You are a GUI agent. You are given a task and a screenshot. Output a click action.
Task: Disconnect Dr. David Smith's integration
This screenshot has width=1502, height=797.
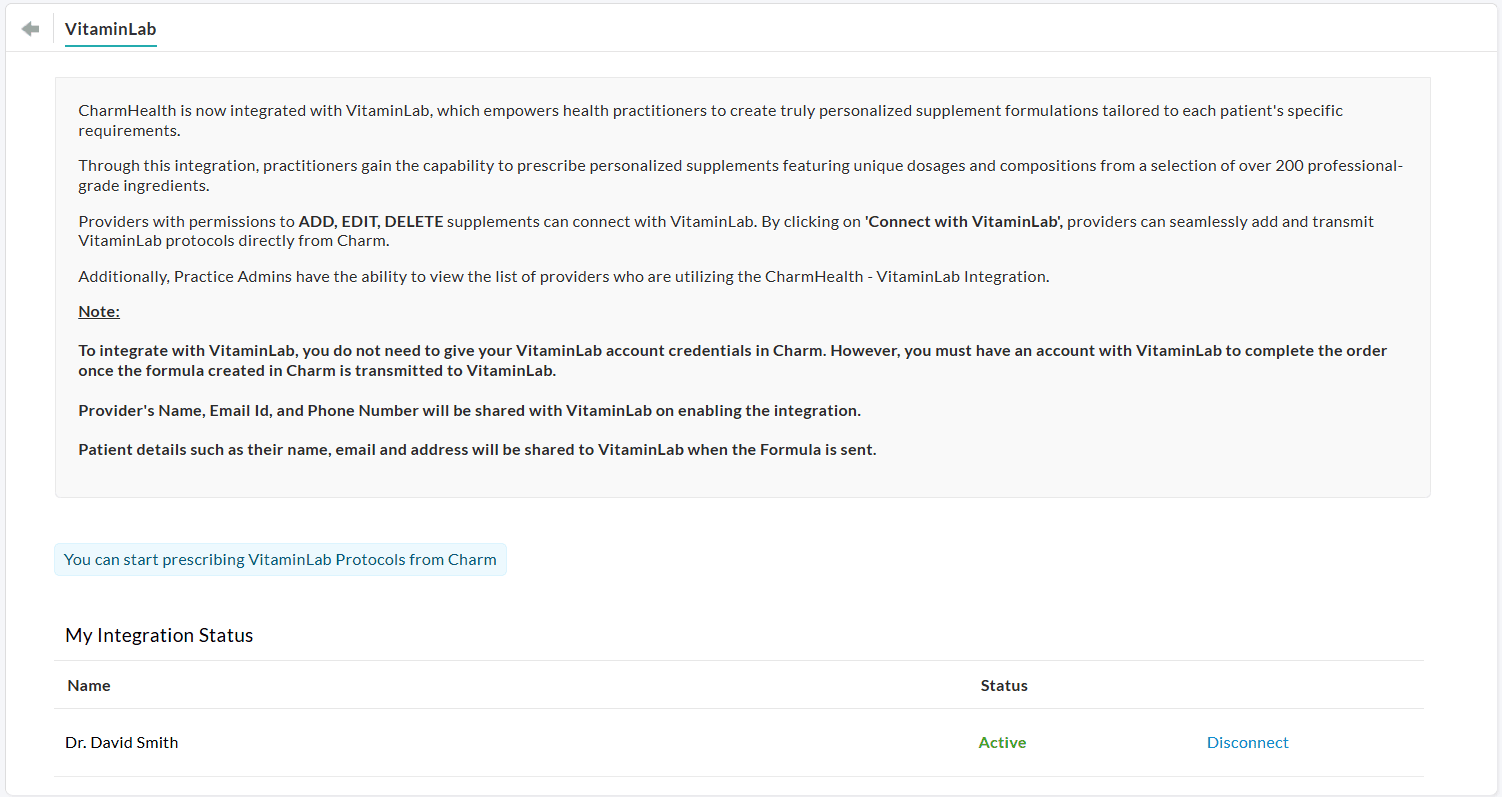click(1247, 742)
